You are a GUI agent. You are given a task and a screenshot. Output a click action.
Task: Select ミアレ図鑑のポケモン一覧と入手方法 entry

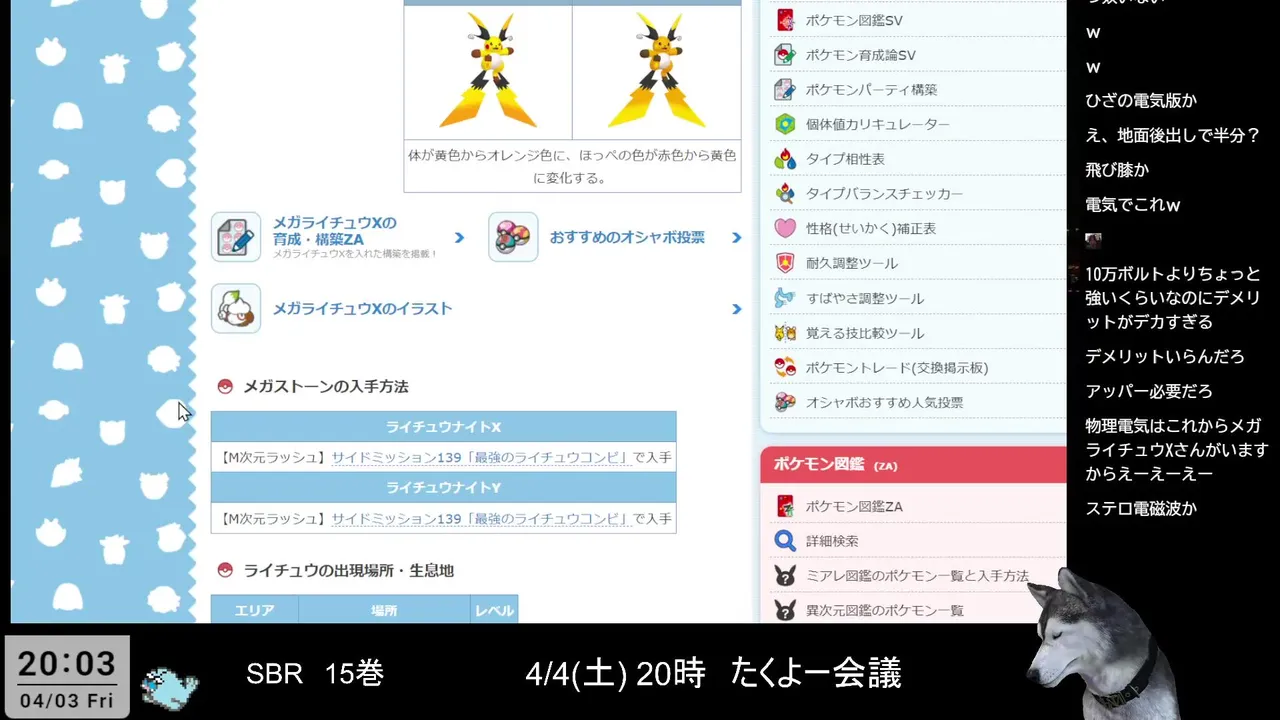(x=917, y=576)
